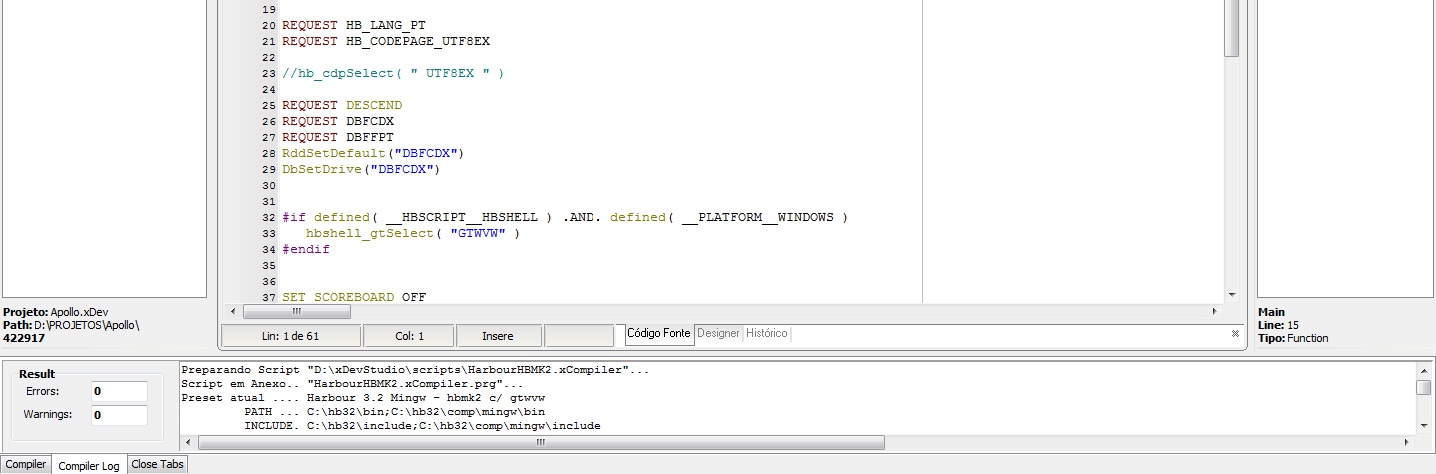1436x474 pixels.
Task: Click the Lin: 1 de 61 status cell
Action: point(290,337)
